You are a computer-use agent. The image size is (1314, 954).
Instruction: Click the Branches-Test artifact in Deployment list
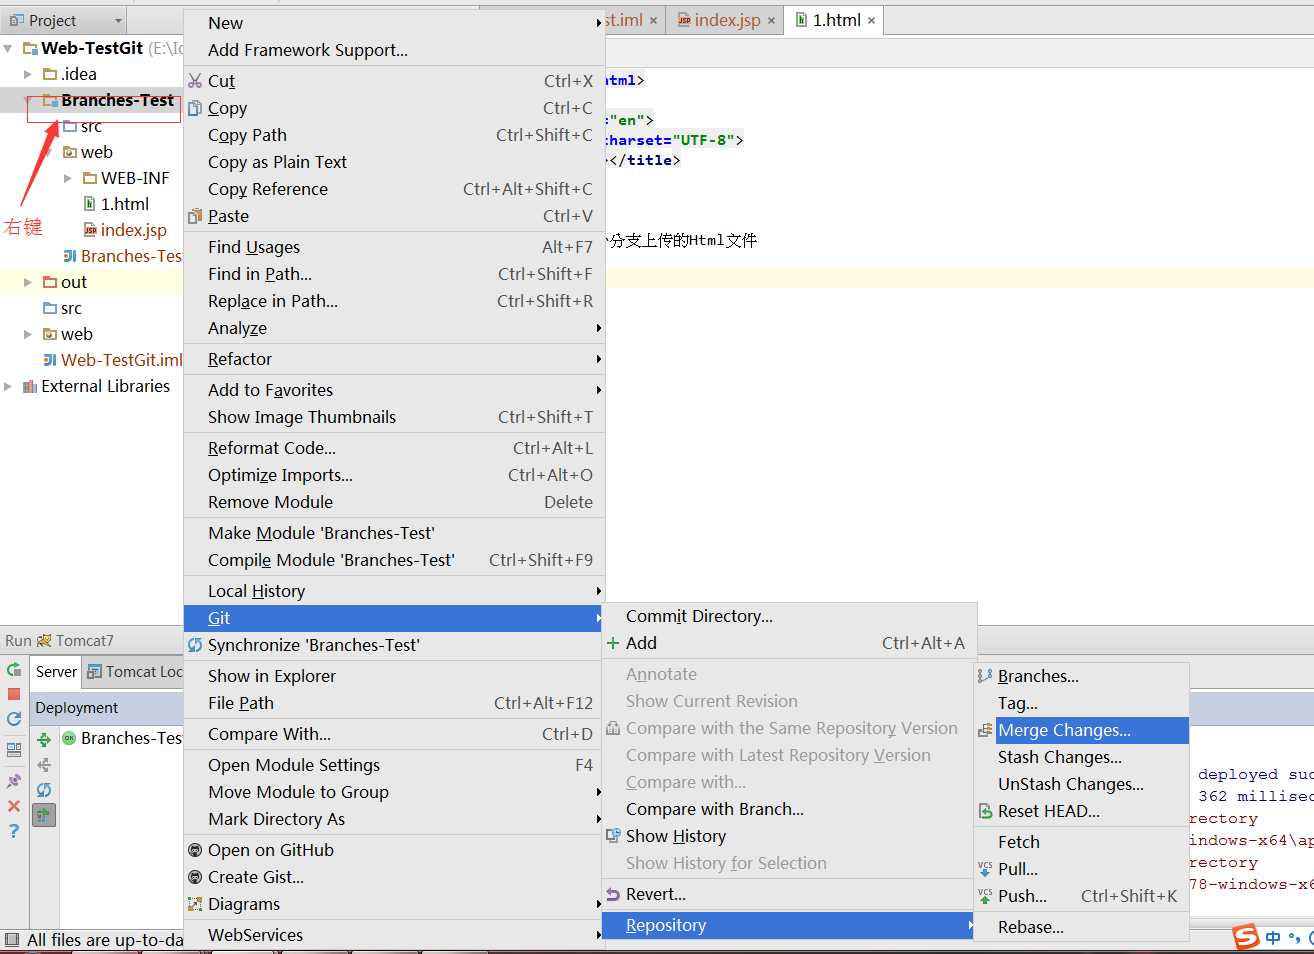pyautogui.click(x=122, y=738)
